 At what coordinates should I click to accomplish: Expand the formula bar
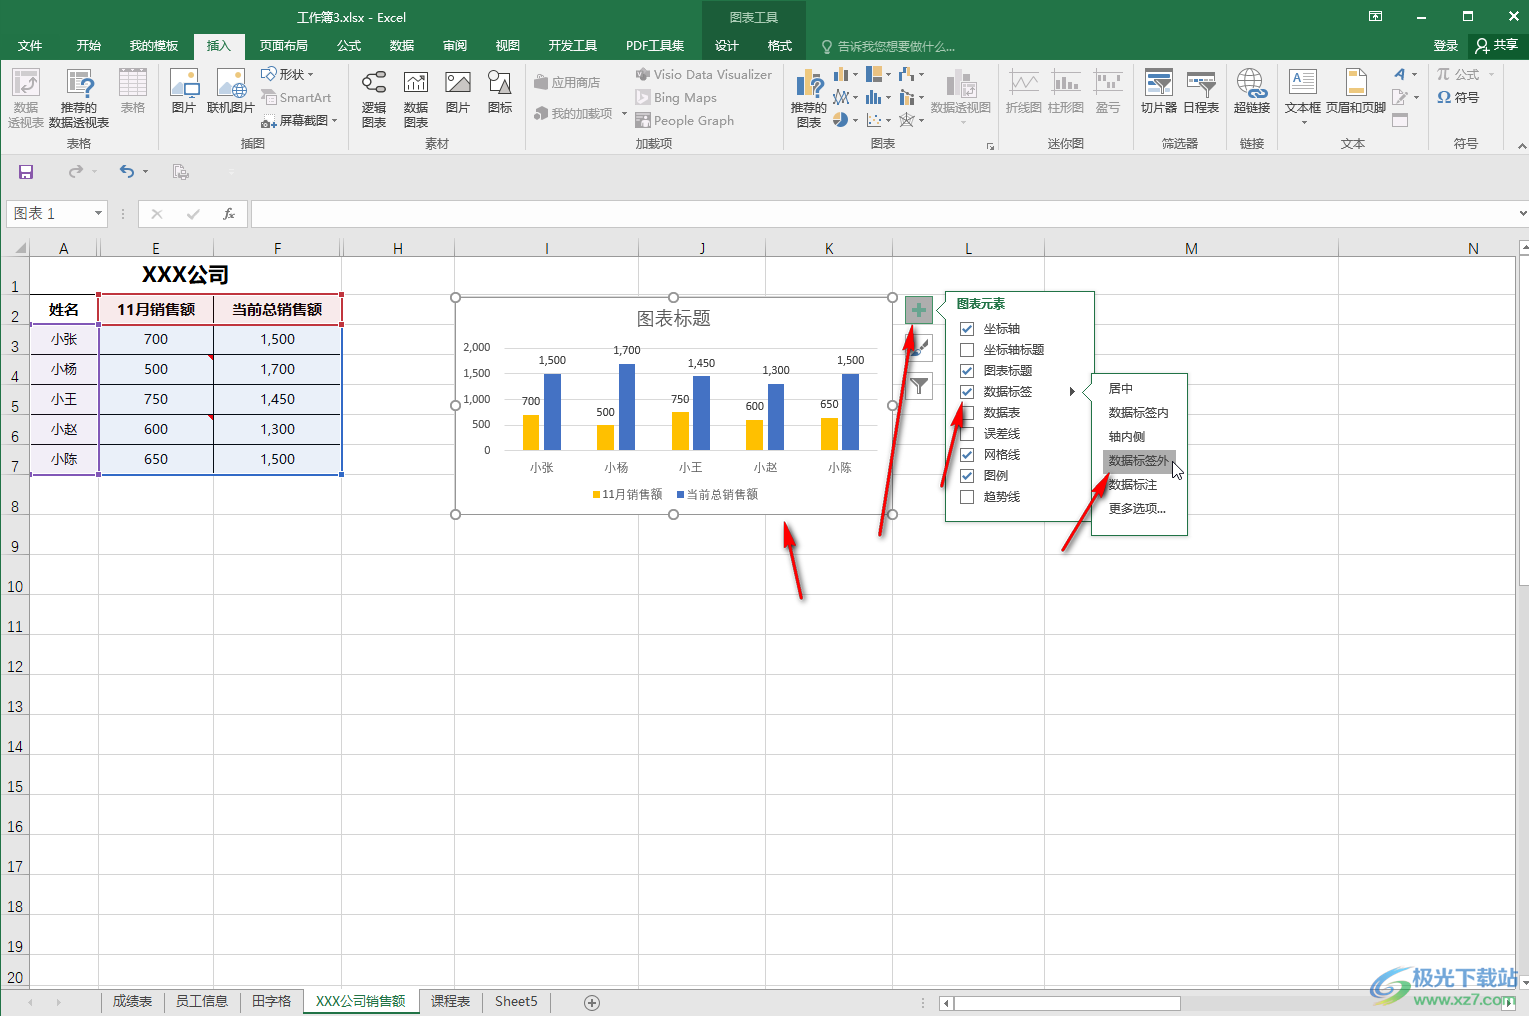[x=1522, y=213]
